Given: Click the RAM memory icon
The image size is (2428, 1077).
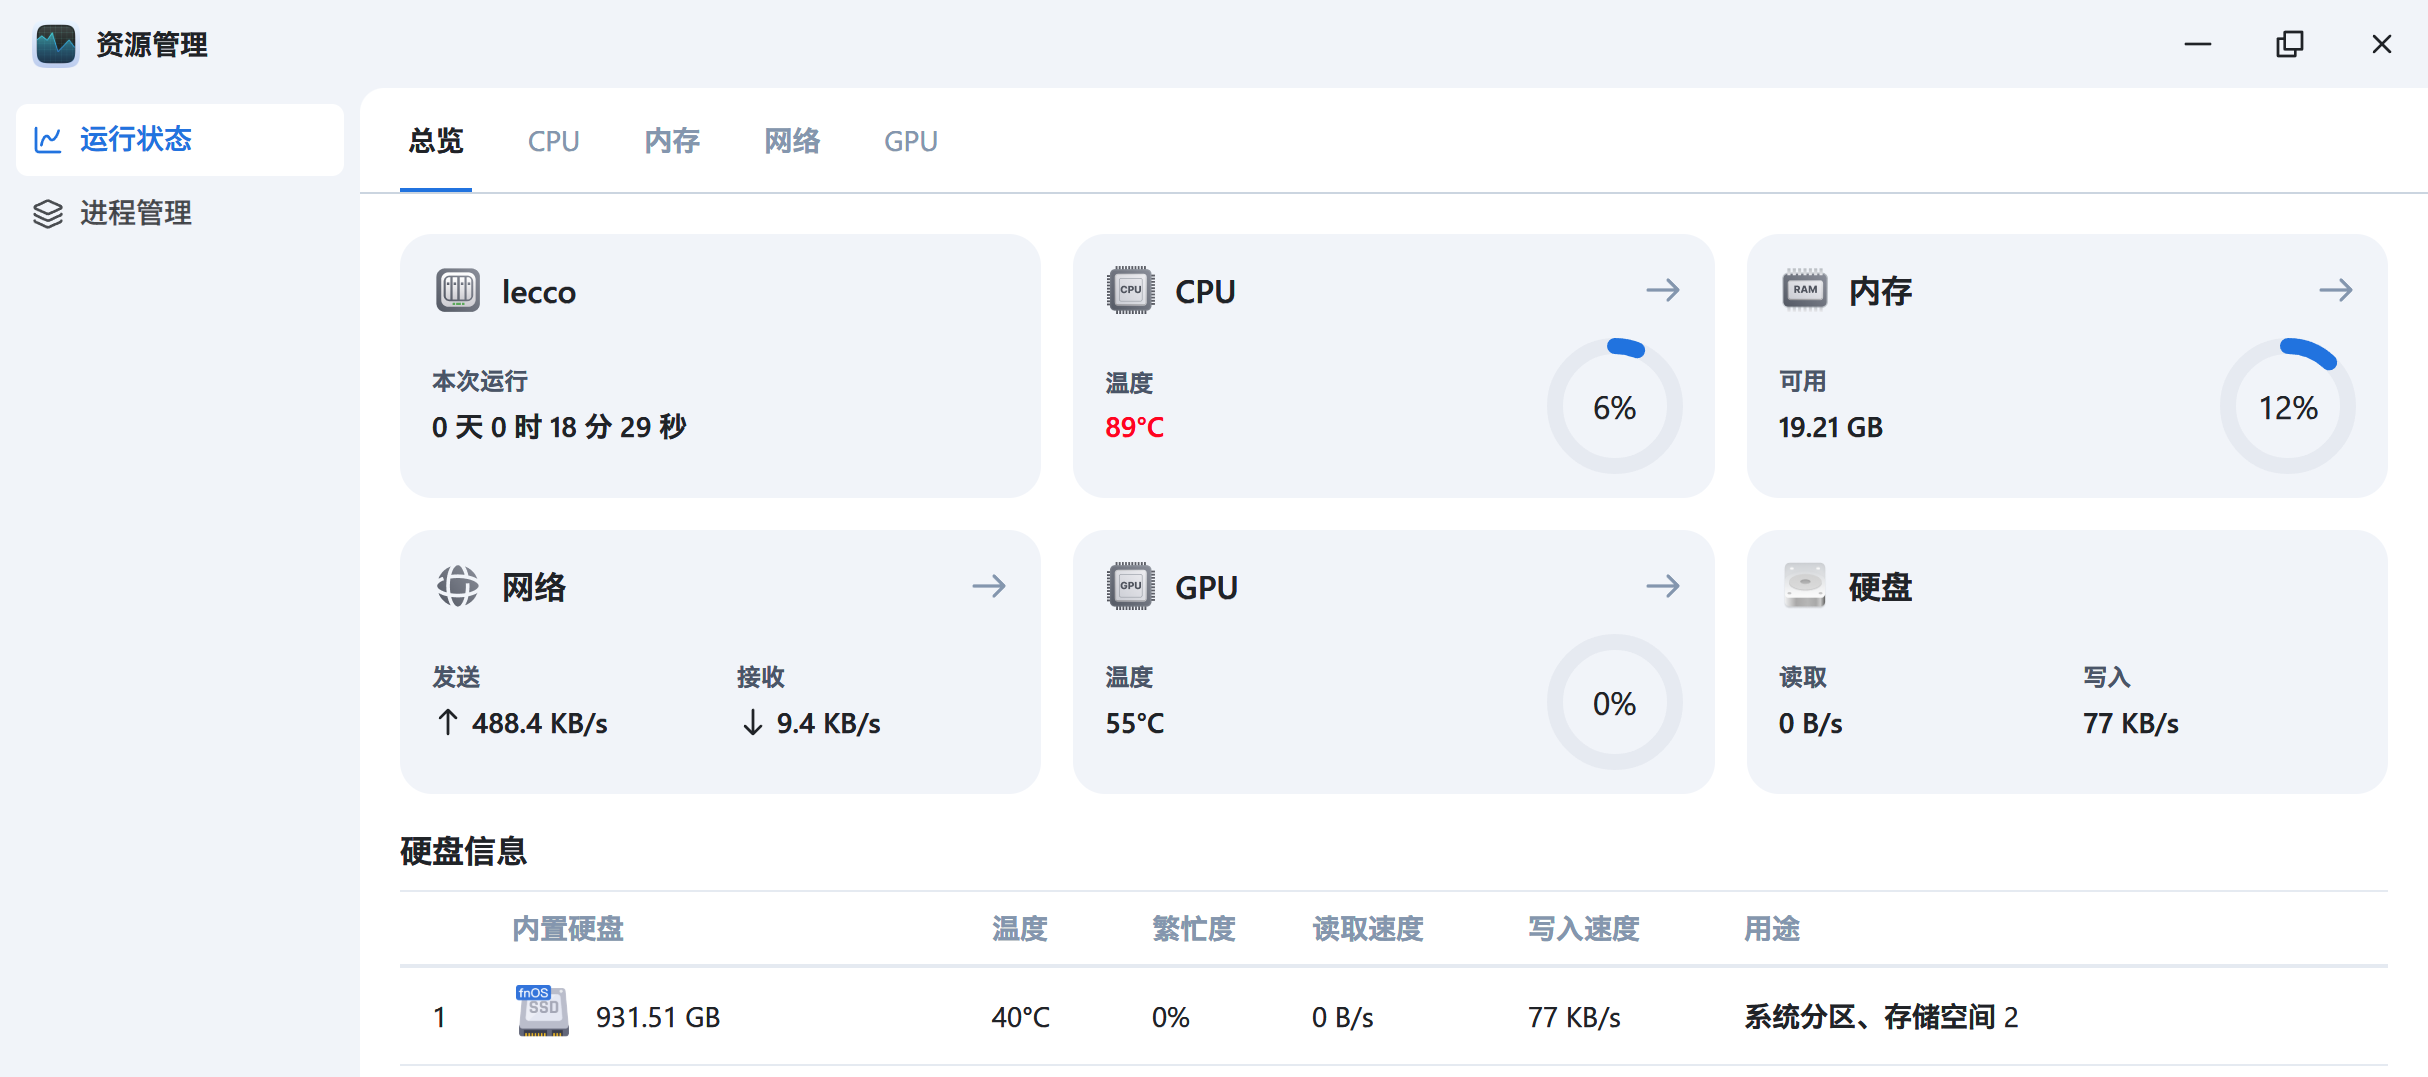Looking at the screenshot, I should click(1804, 291).
